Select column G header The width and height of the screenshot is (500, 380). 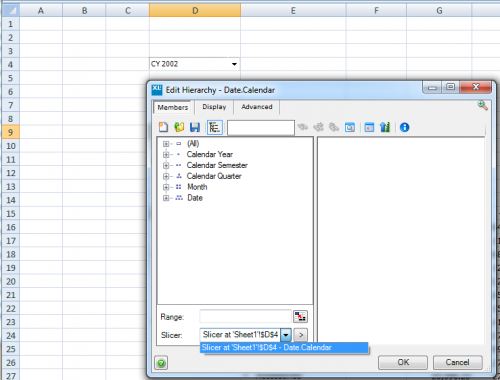[x=439, y=11]
